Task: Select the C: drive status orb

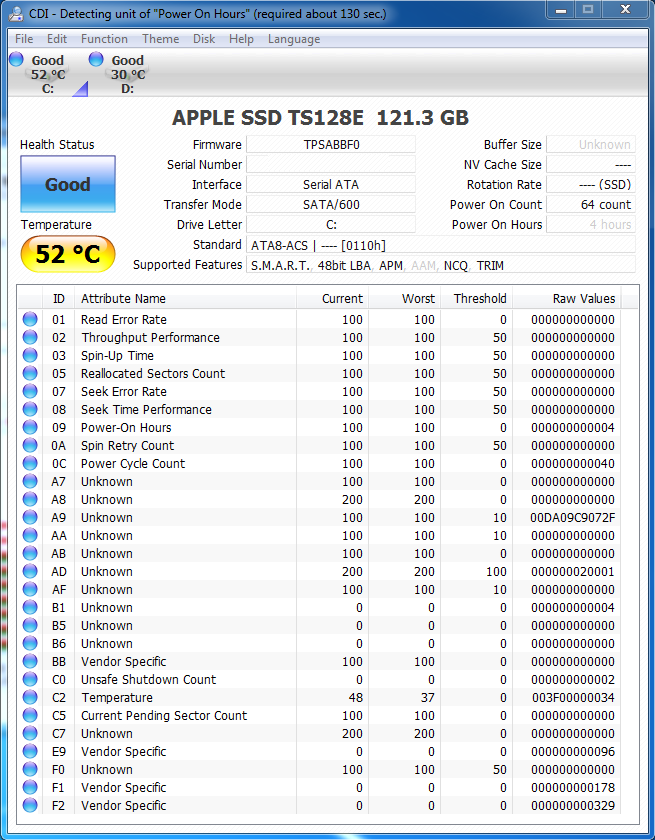Action: [x=16, y=60]
